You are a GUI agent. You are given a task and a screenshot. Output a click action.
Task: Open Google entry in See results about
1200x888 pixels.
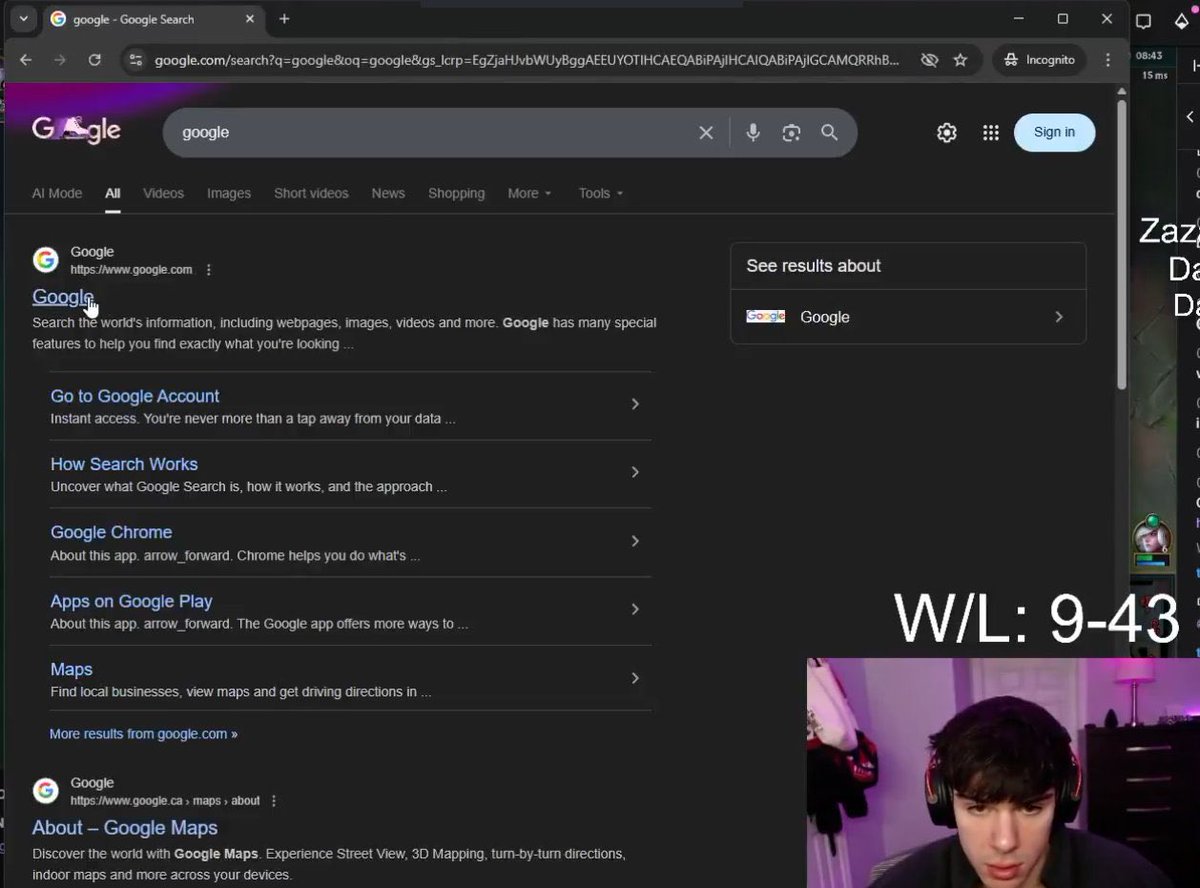pyautogui.click(x=908, y=317)
